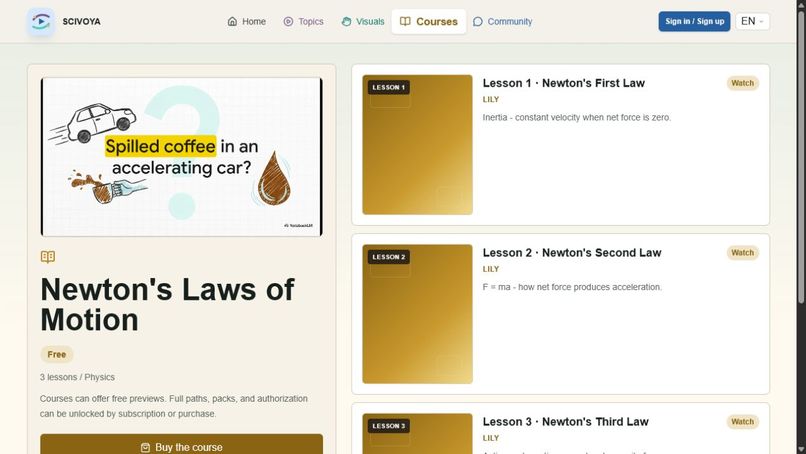Click the page vertical scrollbar thumb
The height and width of the screenshot is (454, 806).
(x=801, y=156)
